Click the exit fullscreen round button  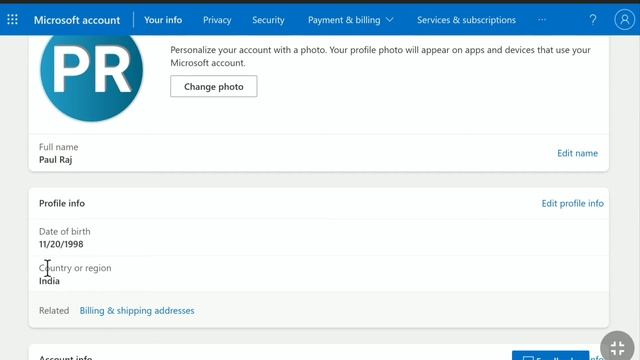coord(617,348)
